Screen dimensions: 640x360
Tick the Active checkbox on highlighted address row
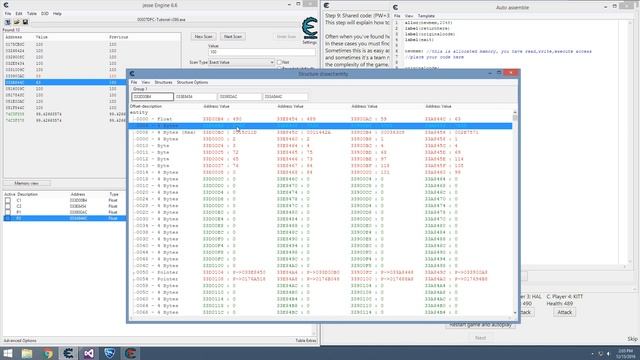[8, 218]
